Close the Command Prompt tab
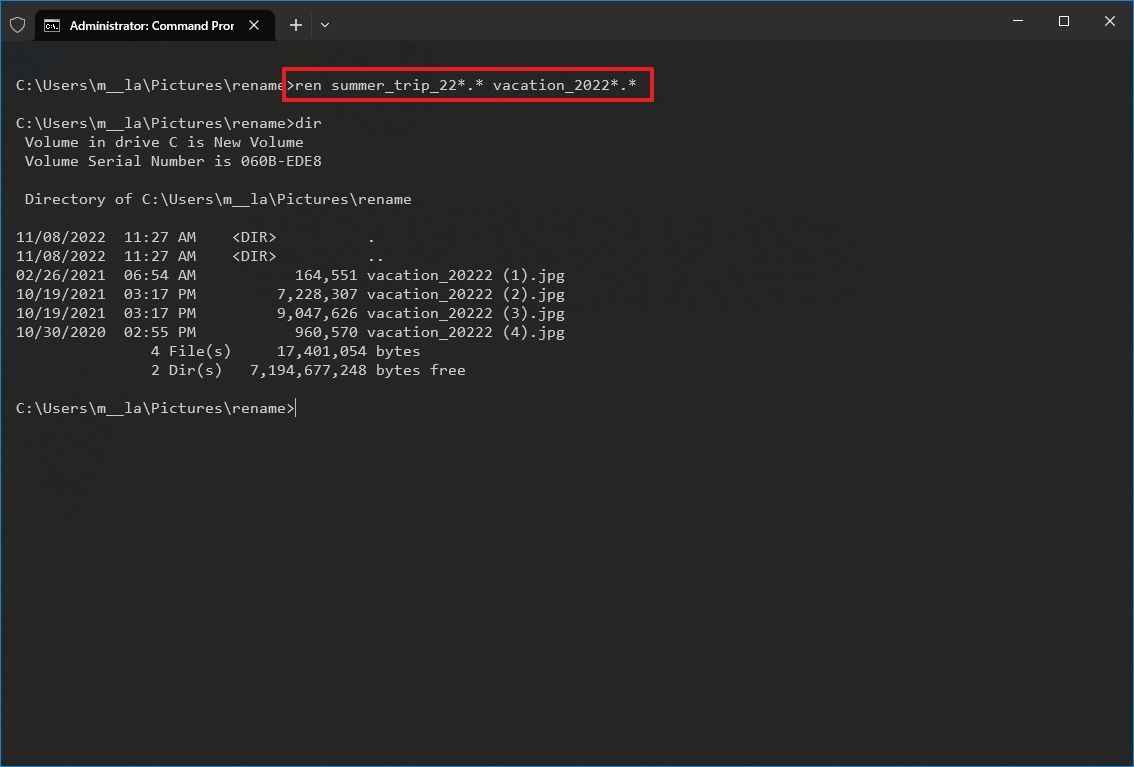1134x767 pixels. click(x=254, y=26)
